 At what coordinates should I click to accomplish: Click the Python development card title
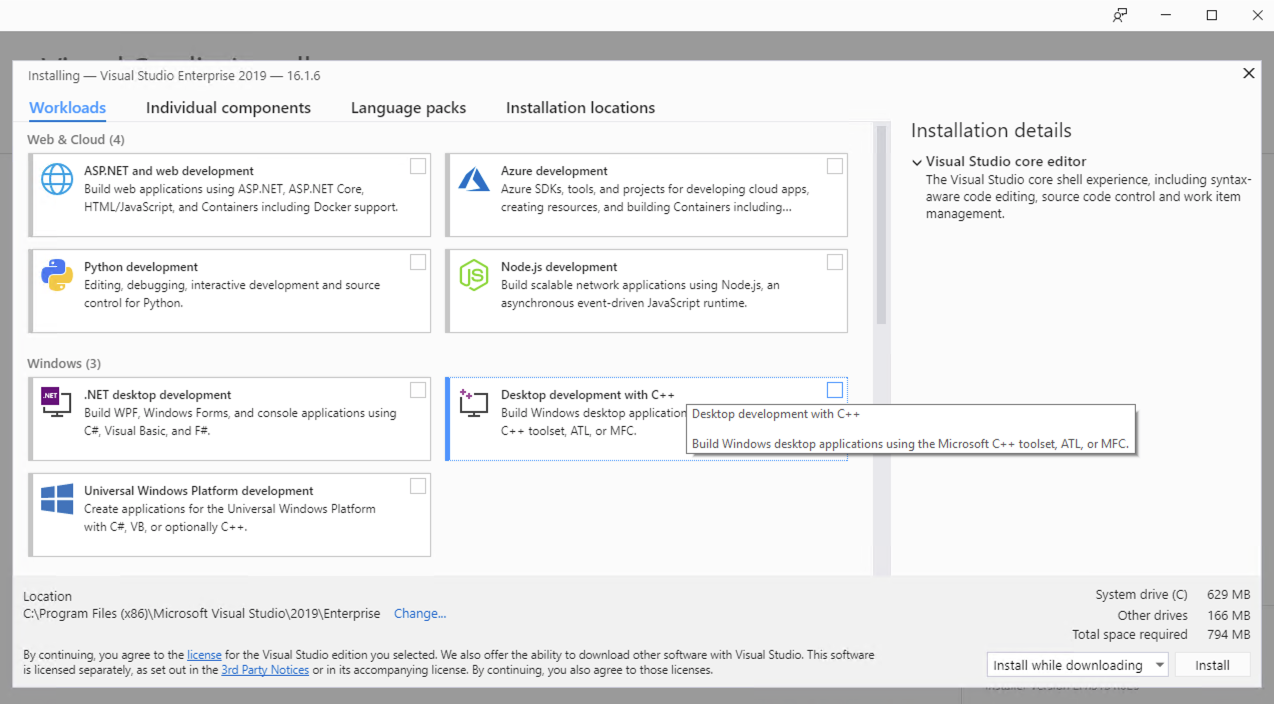coord(141,267)
